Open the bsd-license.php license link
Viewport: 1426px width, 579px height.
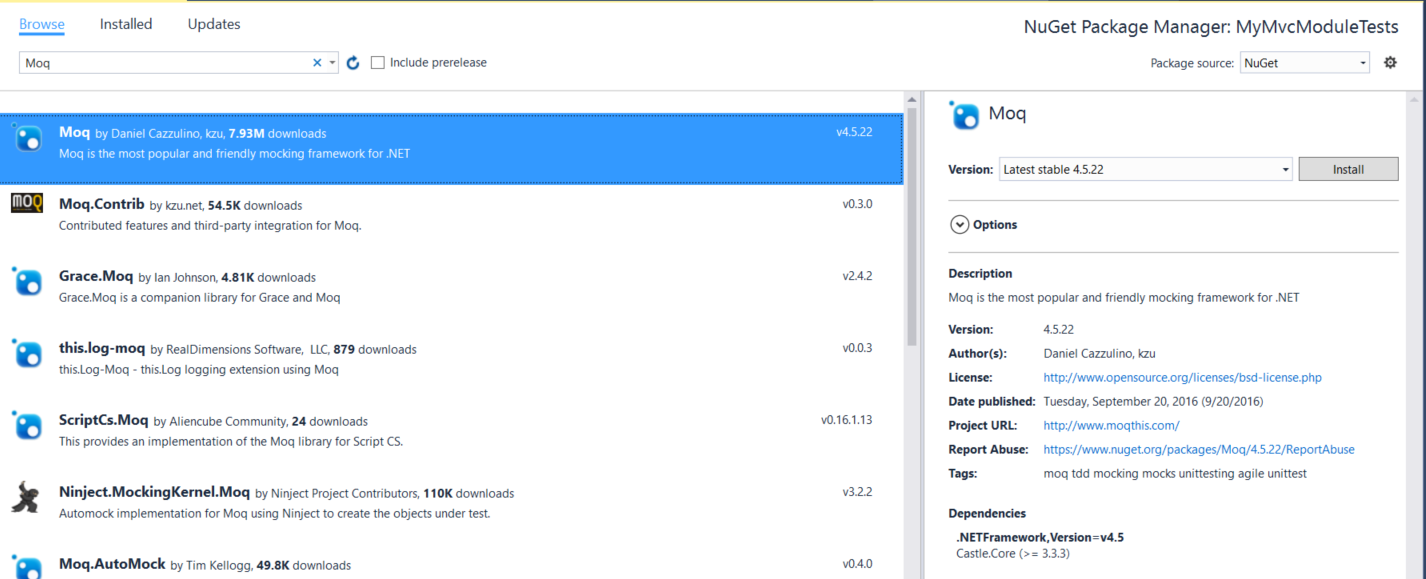point(1182,378)
